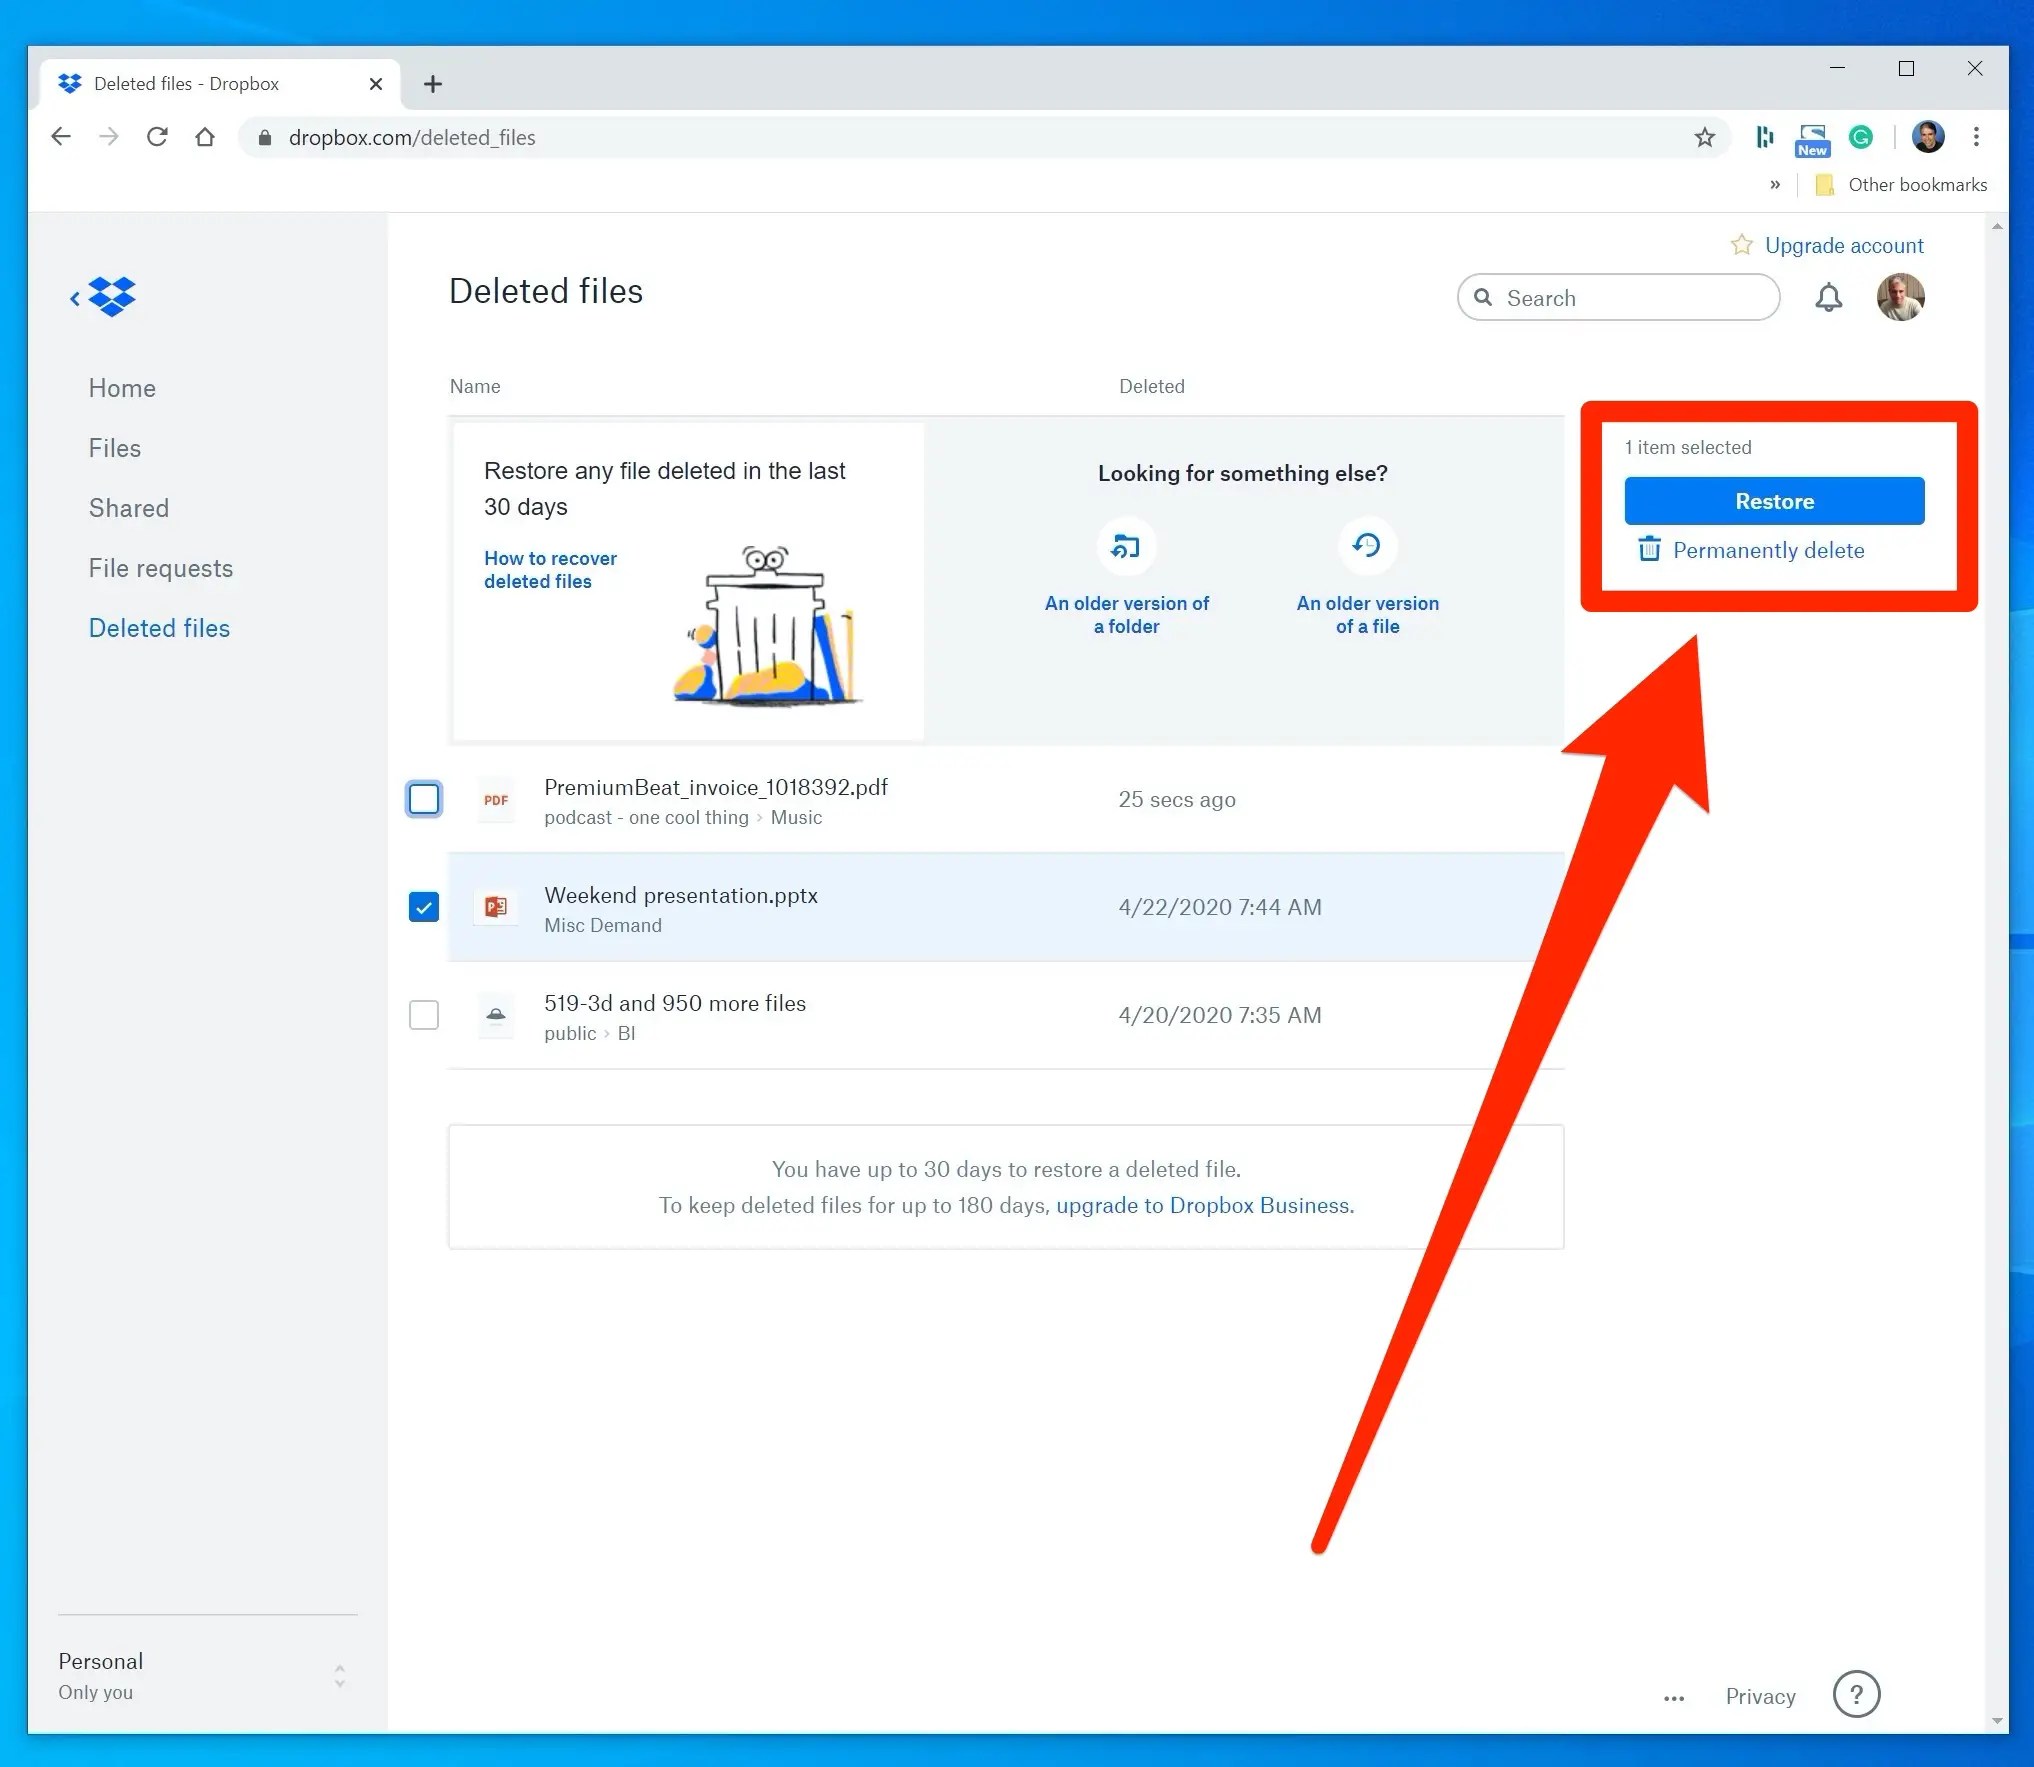The height and width of the screenshot is (1767, 2034).
Task: Click the Permanently delete link
Action: pos(1767,550)
